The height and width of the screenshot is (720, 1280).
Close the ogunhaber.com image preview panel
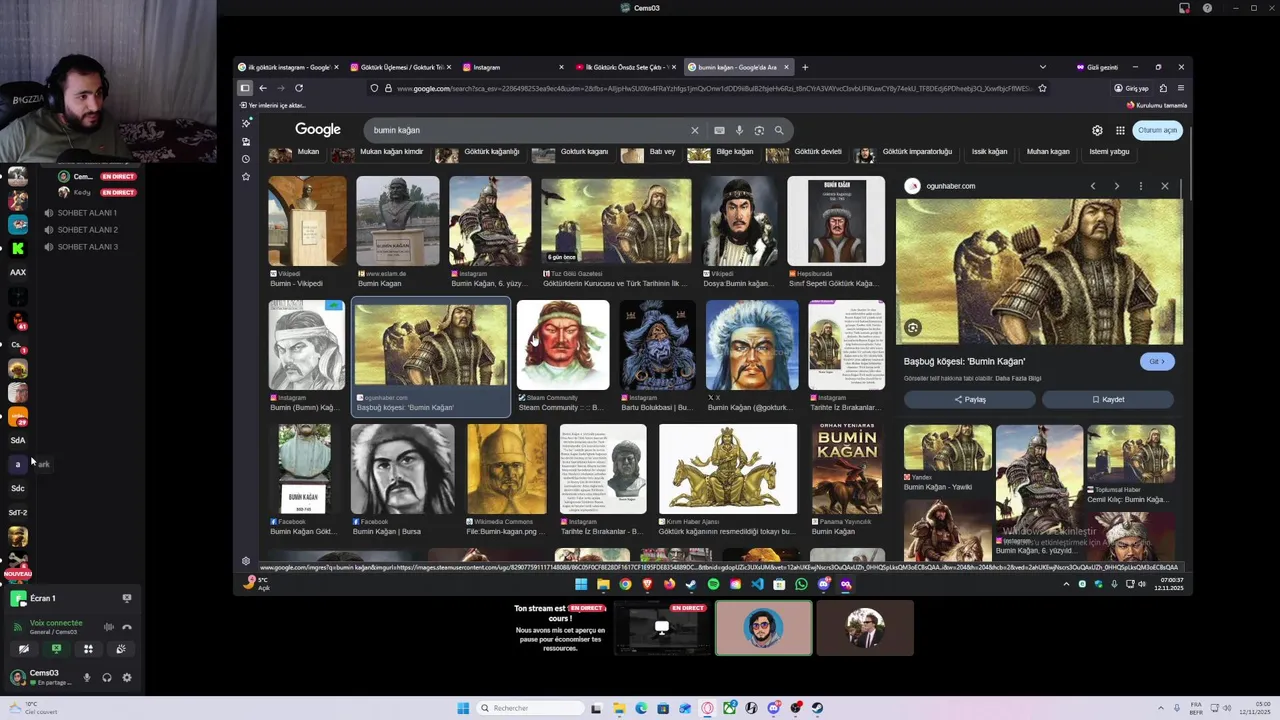(1164, 186)
